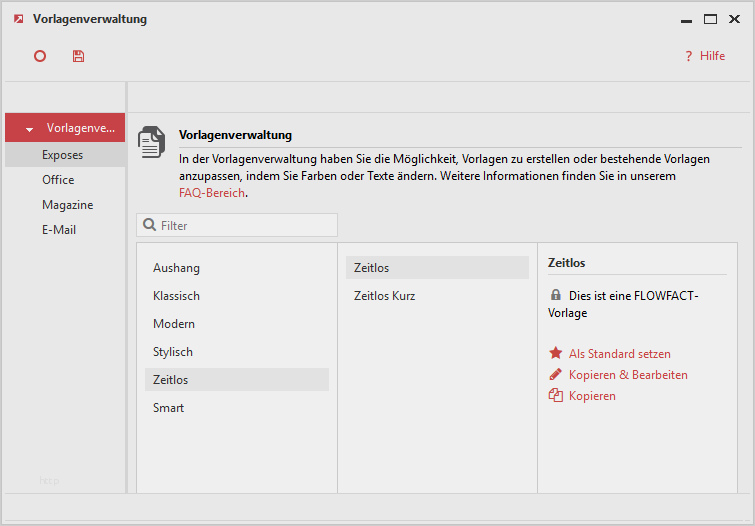Click the Vorlagenverwaltung document icon
Image resolution: width=755 pixels, height=526 pixels.
click(x=151, y=142)
